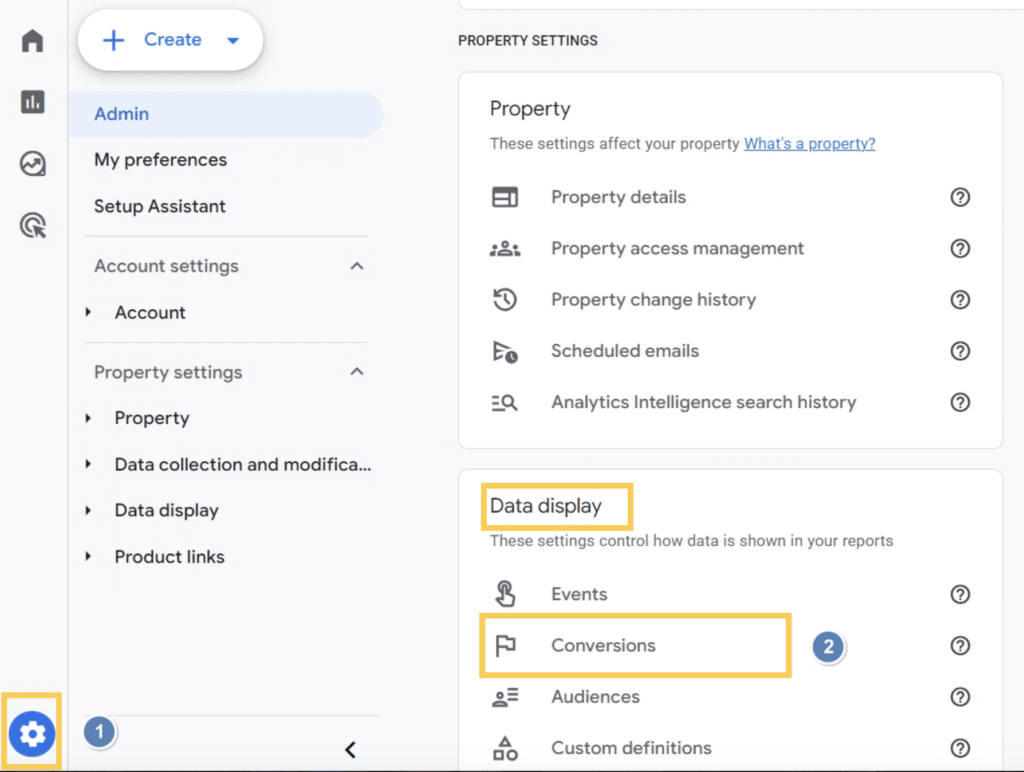Viewport: 1024px width, 772px height.
Task: Open My preferences
Action: coord(161,160)
